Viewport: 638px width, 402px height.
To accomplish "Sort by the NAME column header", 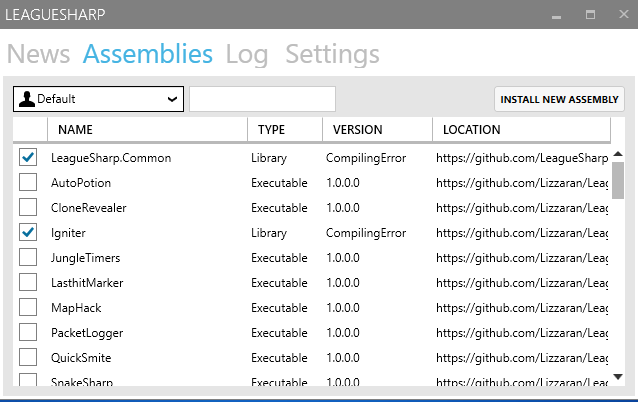I will [x=147, y=130].
